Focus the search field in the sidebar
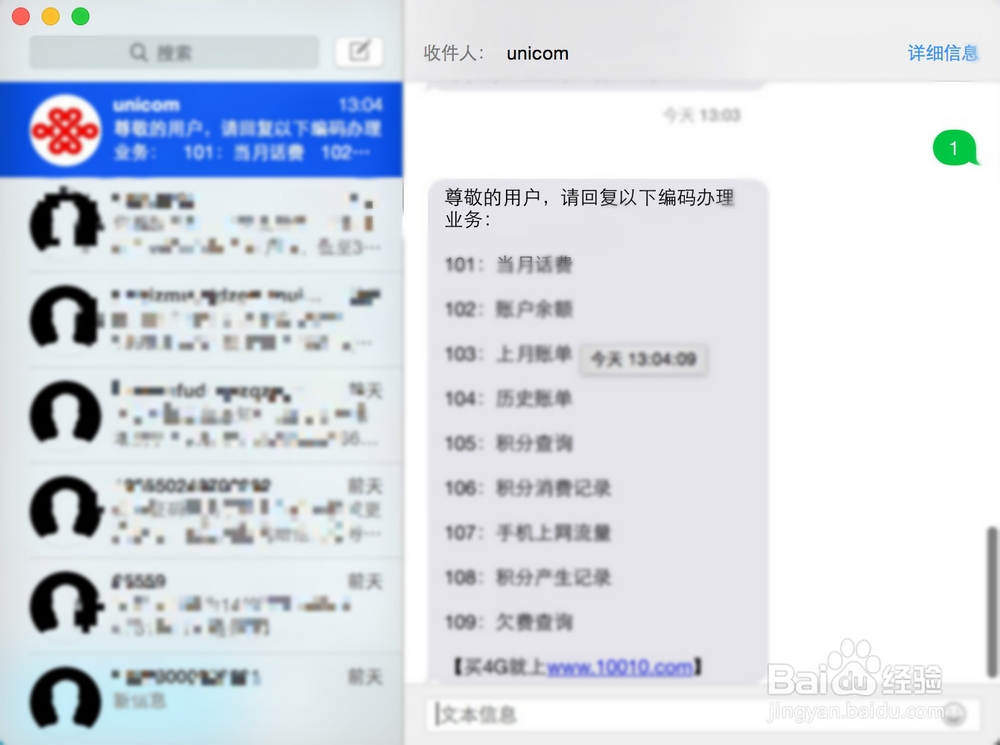Image resolution: width=1000 pixels, height=745 pixels. tap(174, 52)
